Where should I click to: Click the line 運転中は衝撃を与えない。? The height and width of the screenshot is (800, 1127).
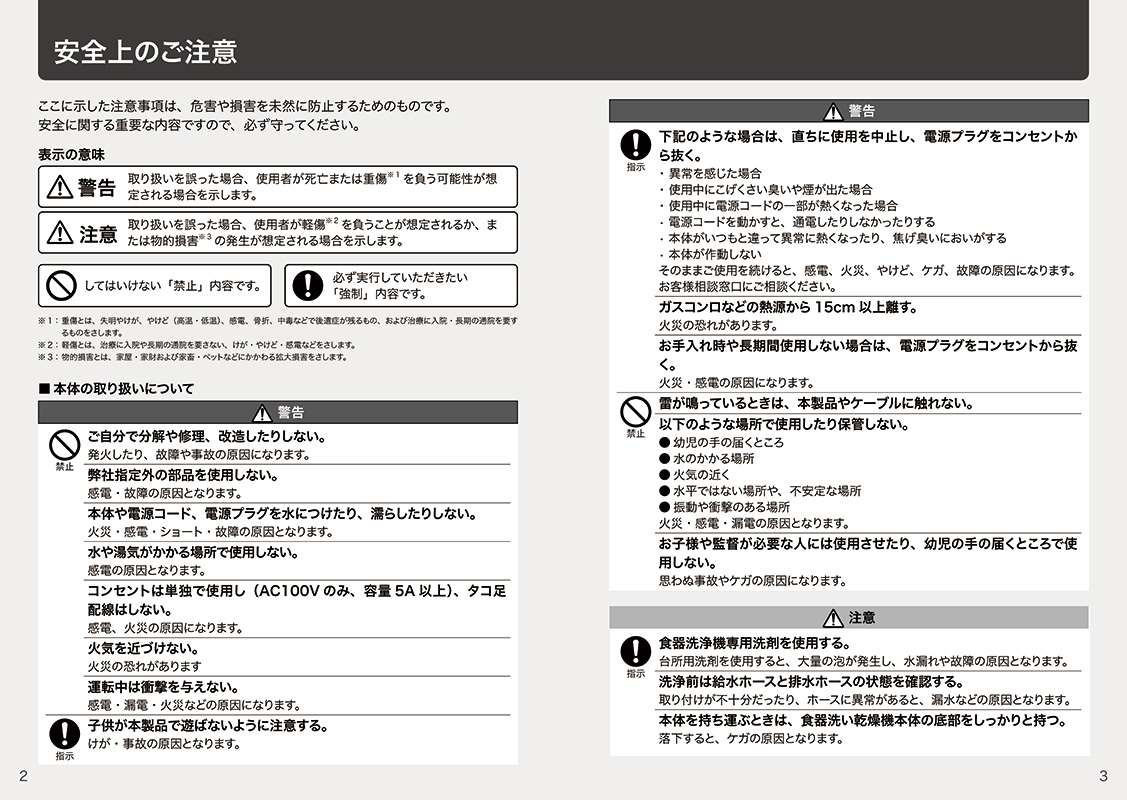pos(164,687)
